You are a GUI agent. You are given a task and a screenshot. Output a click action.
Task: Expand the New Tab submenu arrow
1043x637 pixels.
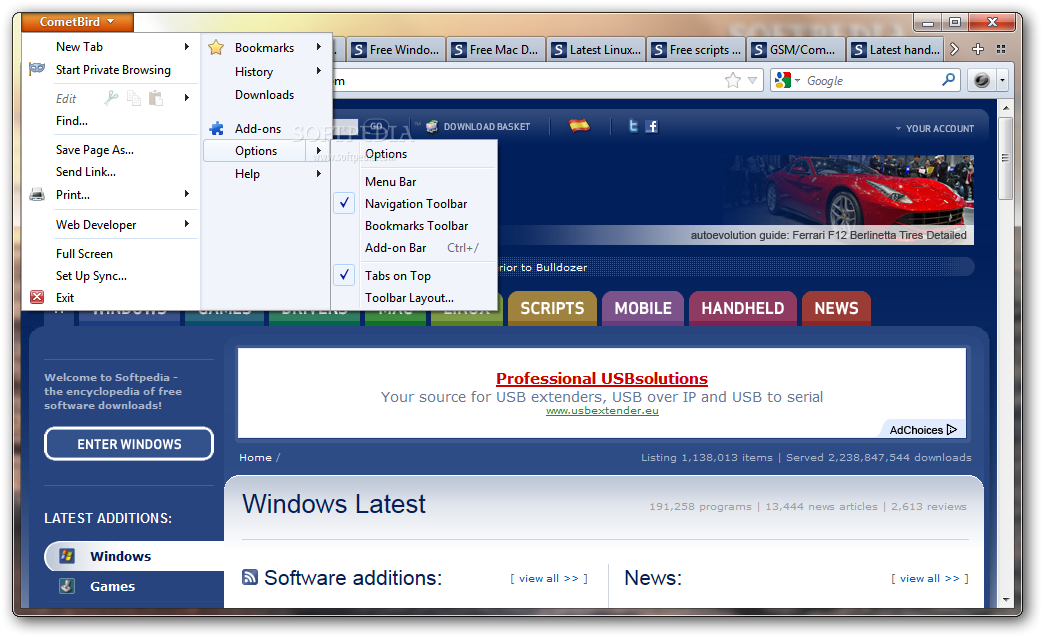coord(187,47)
